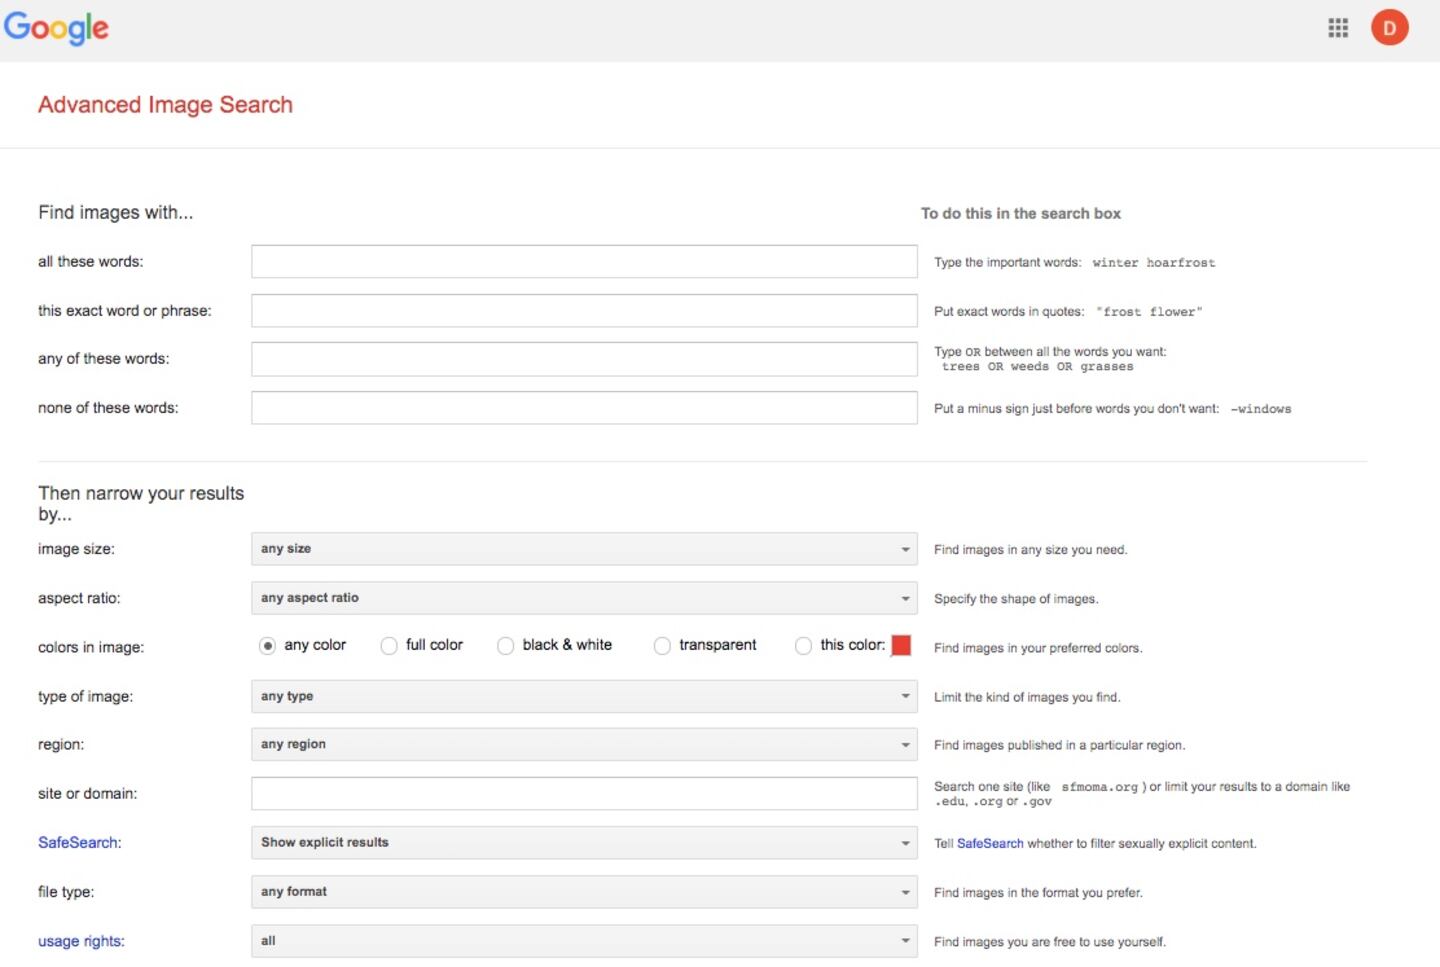Choose the black & white radio option

coord(506,646)
